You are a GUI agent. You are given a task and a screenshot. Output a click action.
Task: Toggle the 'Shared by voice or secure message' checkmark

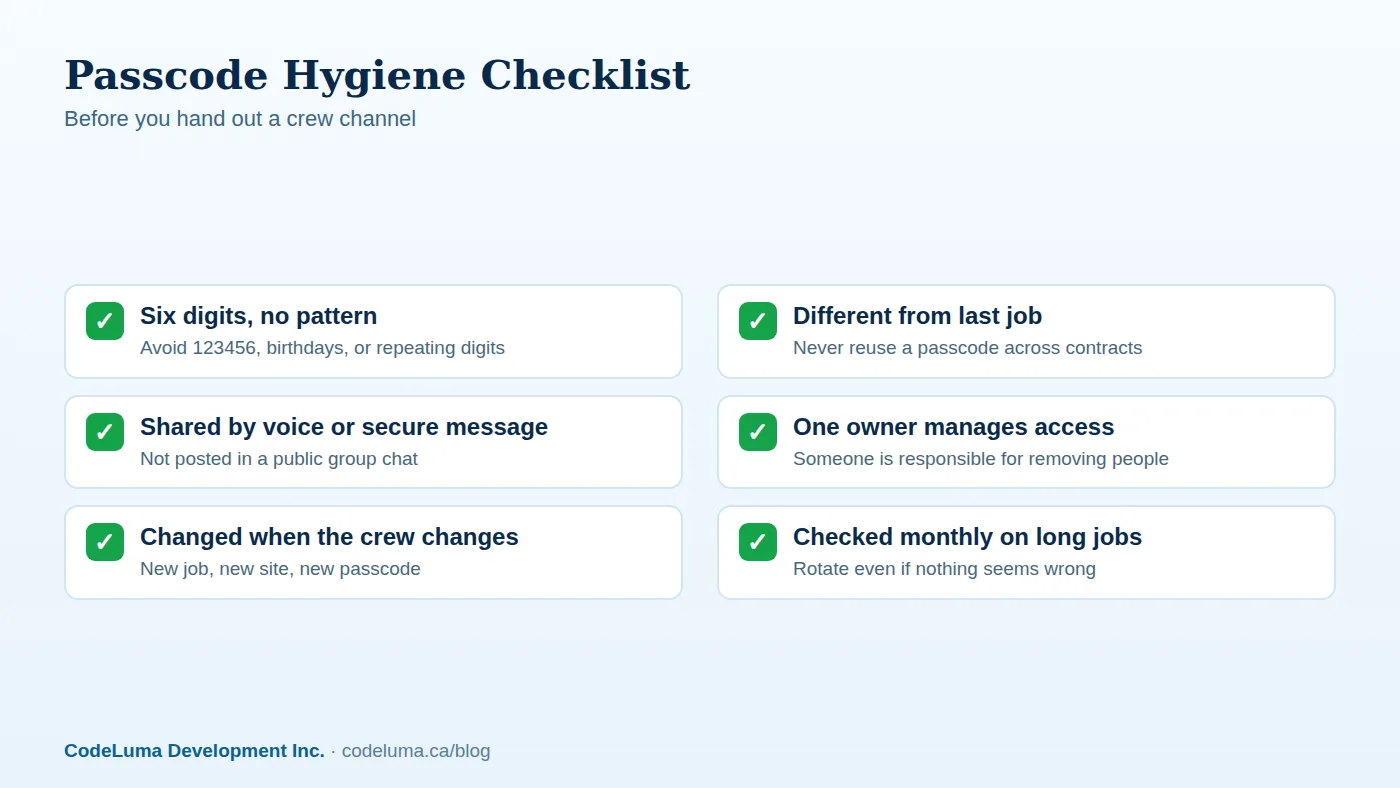click(105, 432)
